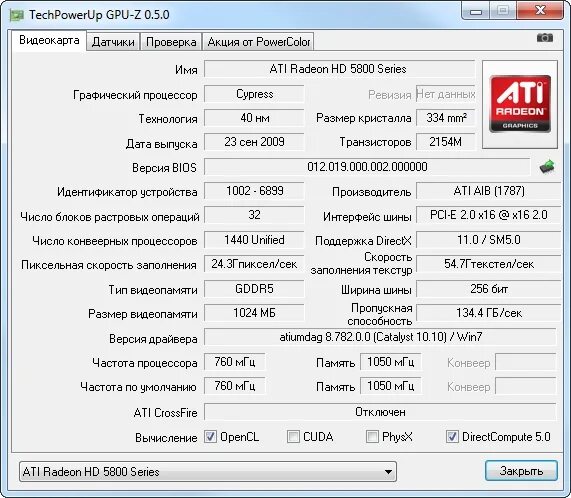Click the 760 мГц Частота по умолчанию field
This screenshot has width=571, height=498.
[x=235, y=386]
